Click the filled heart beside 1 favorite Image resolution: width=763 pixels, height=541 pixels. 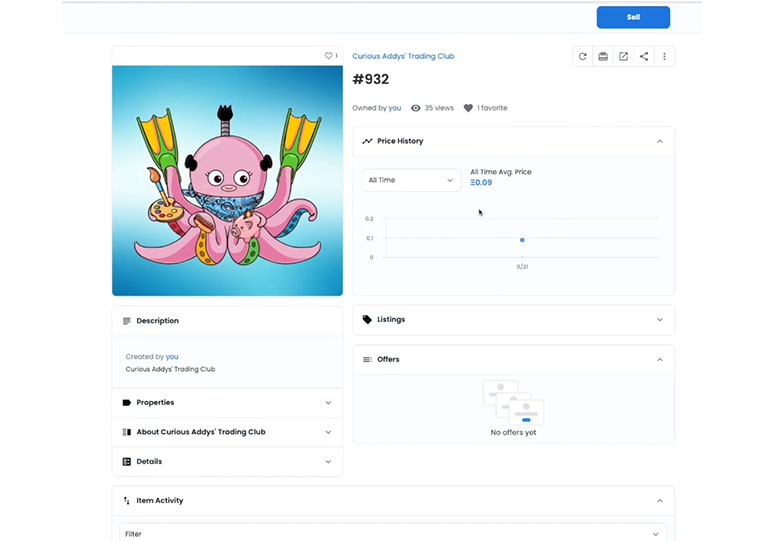coord(468,108)
